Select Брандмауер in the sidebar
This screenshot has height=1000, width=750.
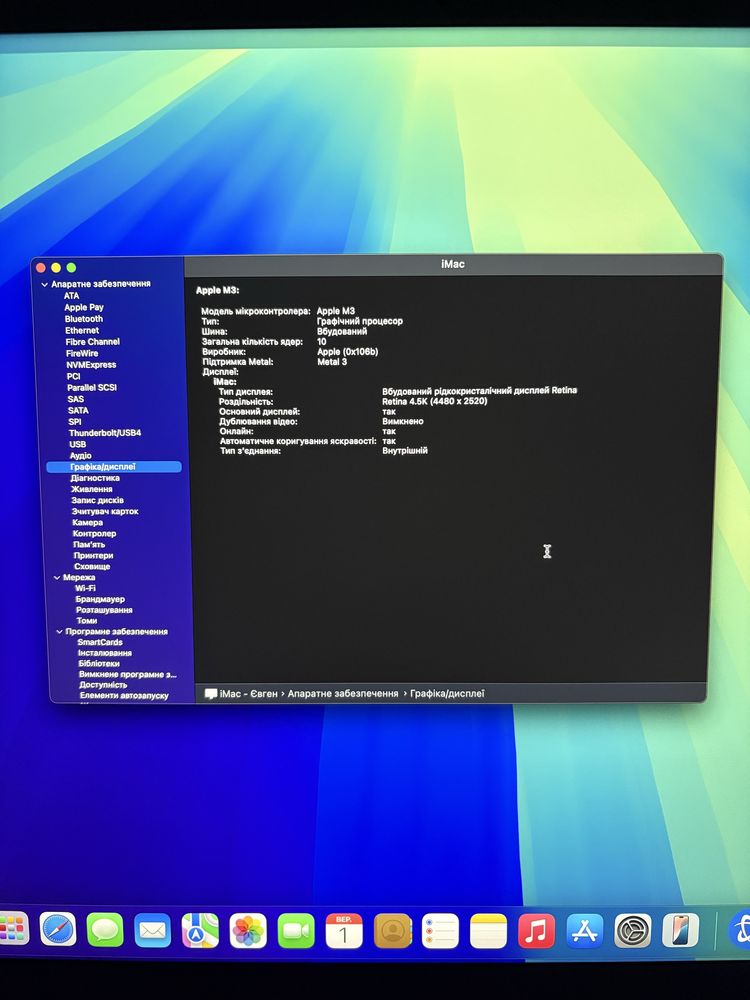(100, 599)
